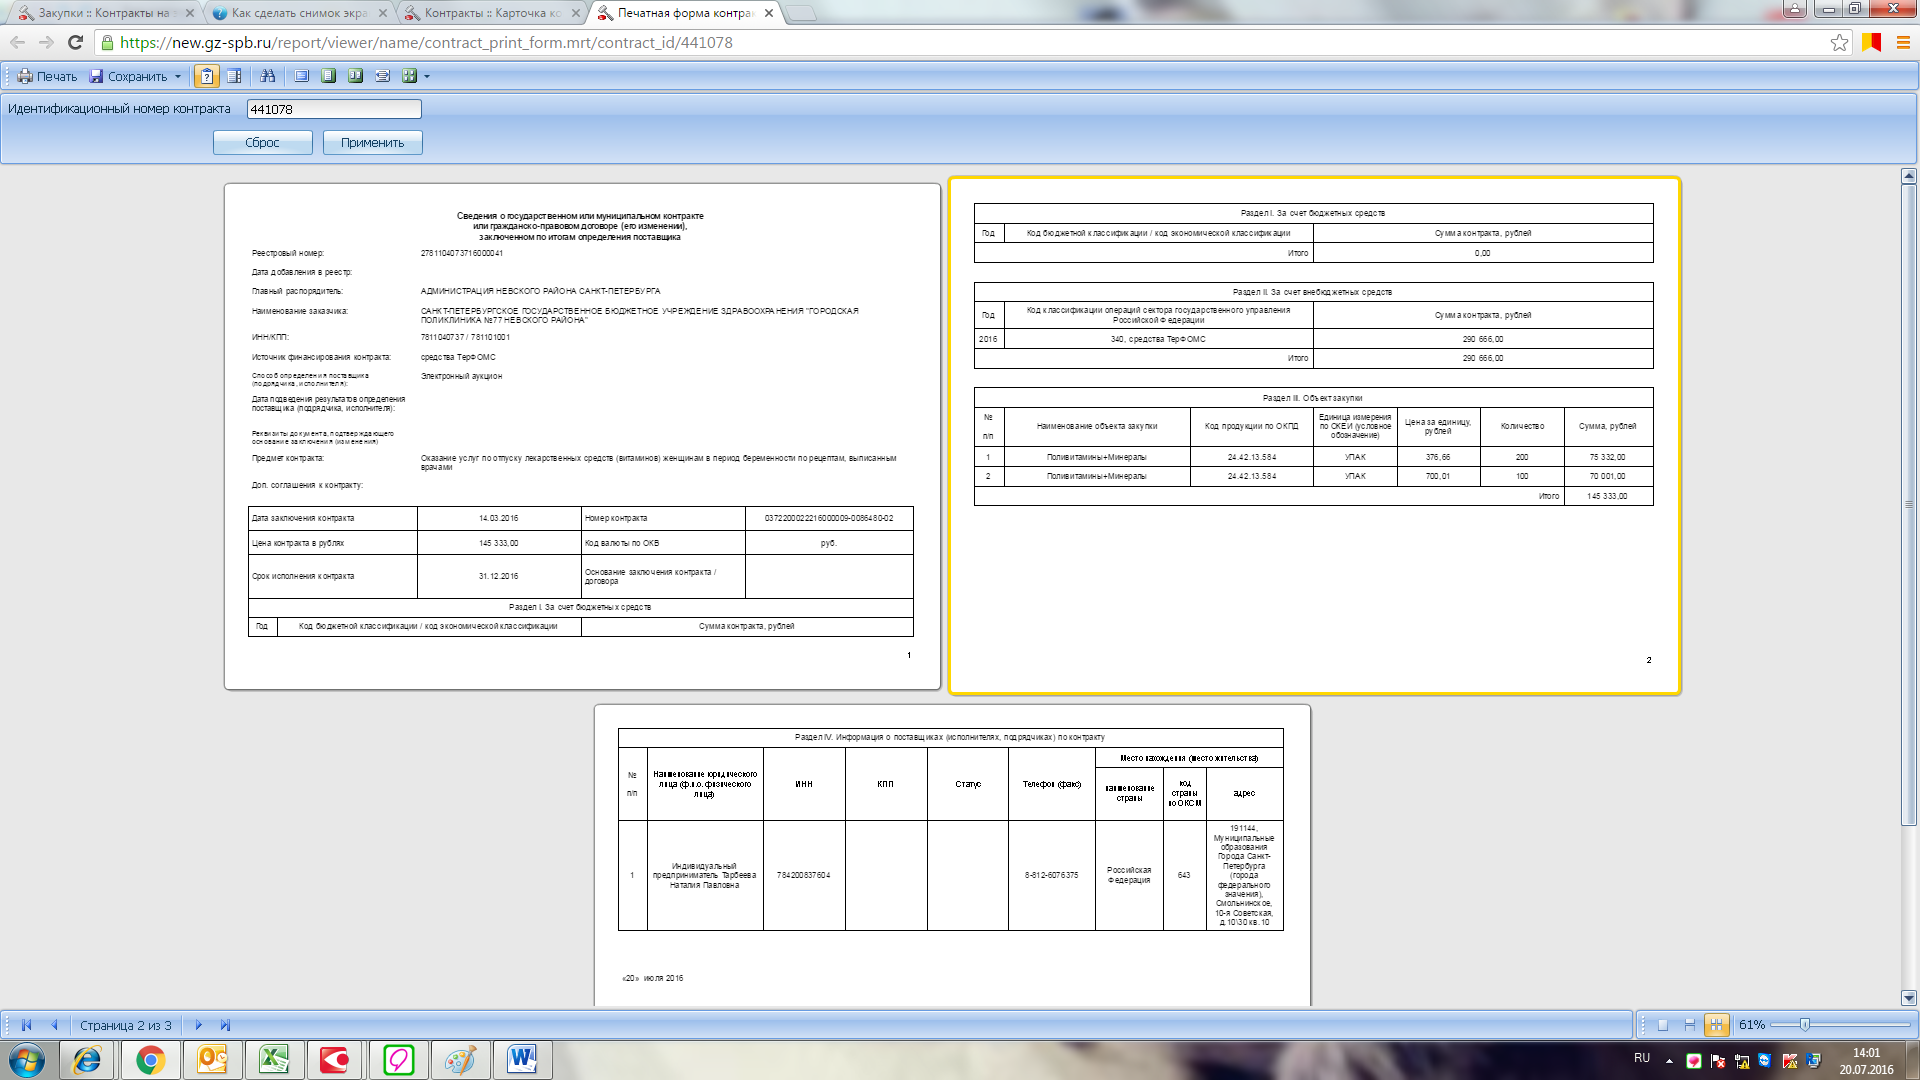
Task: Jump to last page arrow
Action: [x=225, y=1025]
